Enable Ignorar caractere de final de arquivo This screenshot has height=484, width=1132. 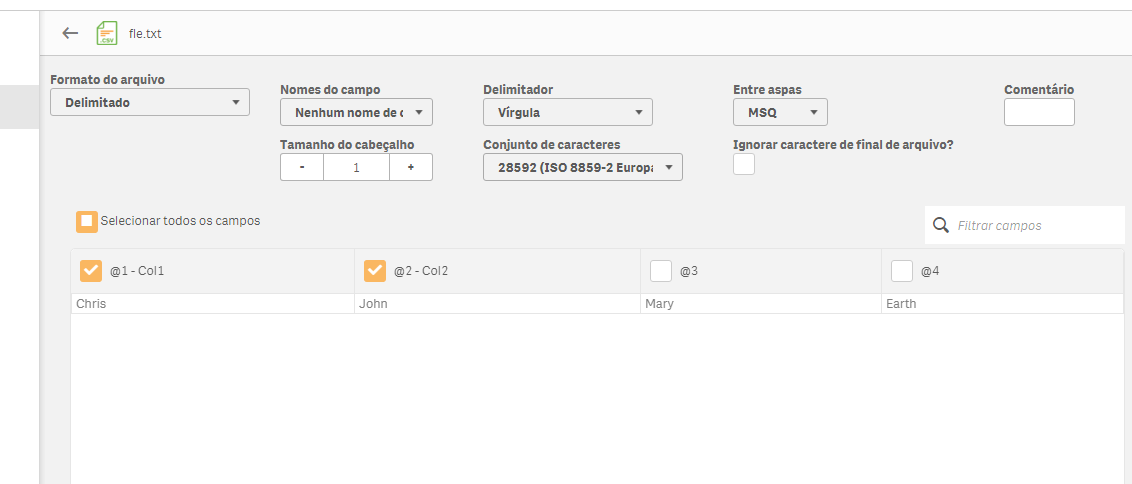pyautogui.click(x=744, y=165)
